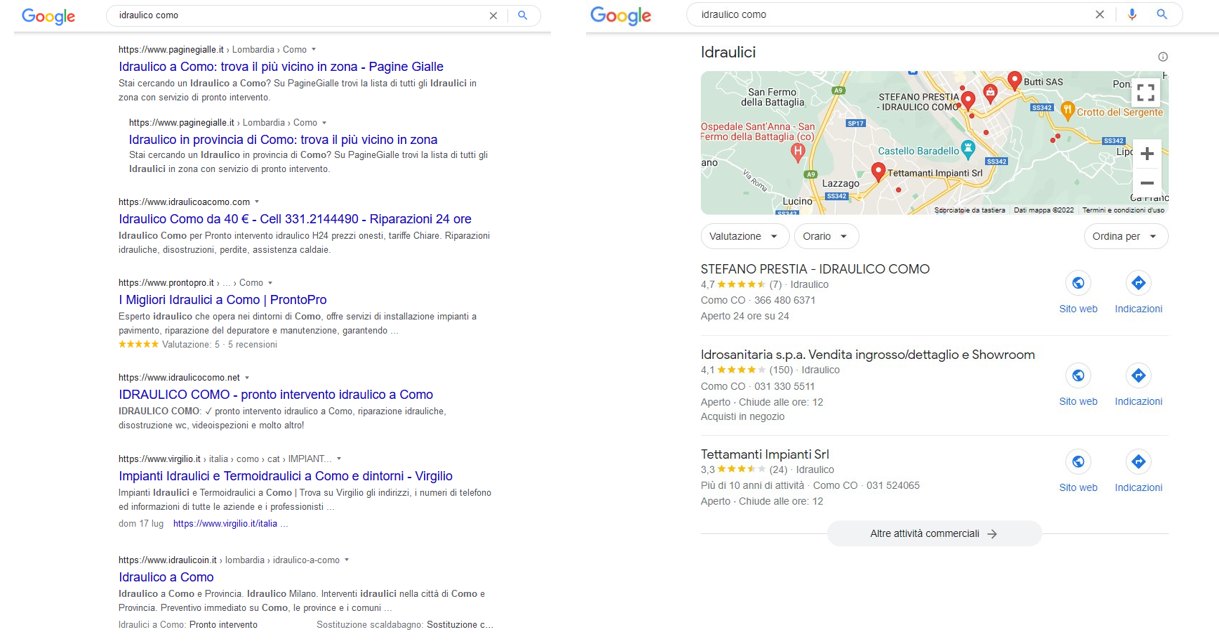
Task: Click the left search magnifier icon
Action: pyautogui.click(x=522, y=16)
